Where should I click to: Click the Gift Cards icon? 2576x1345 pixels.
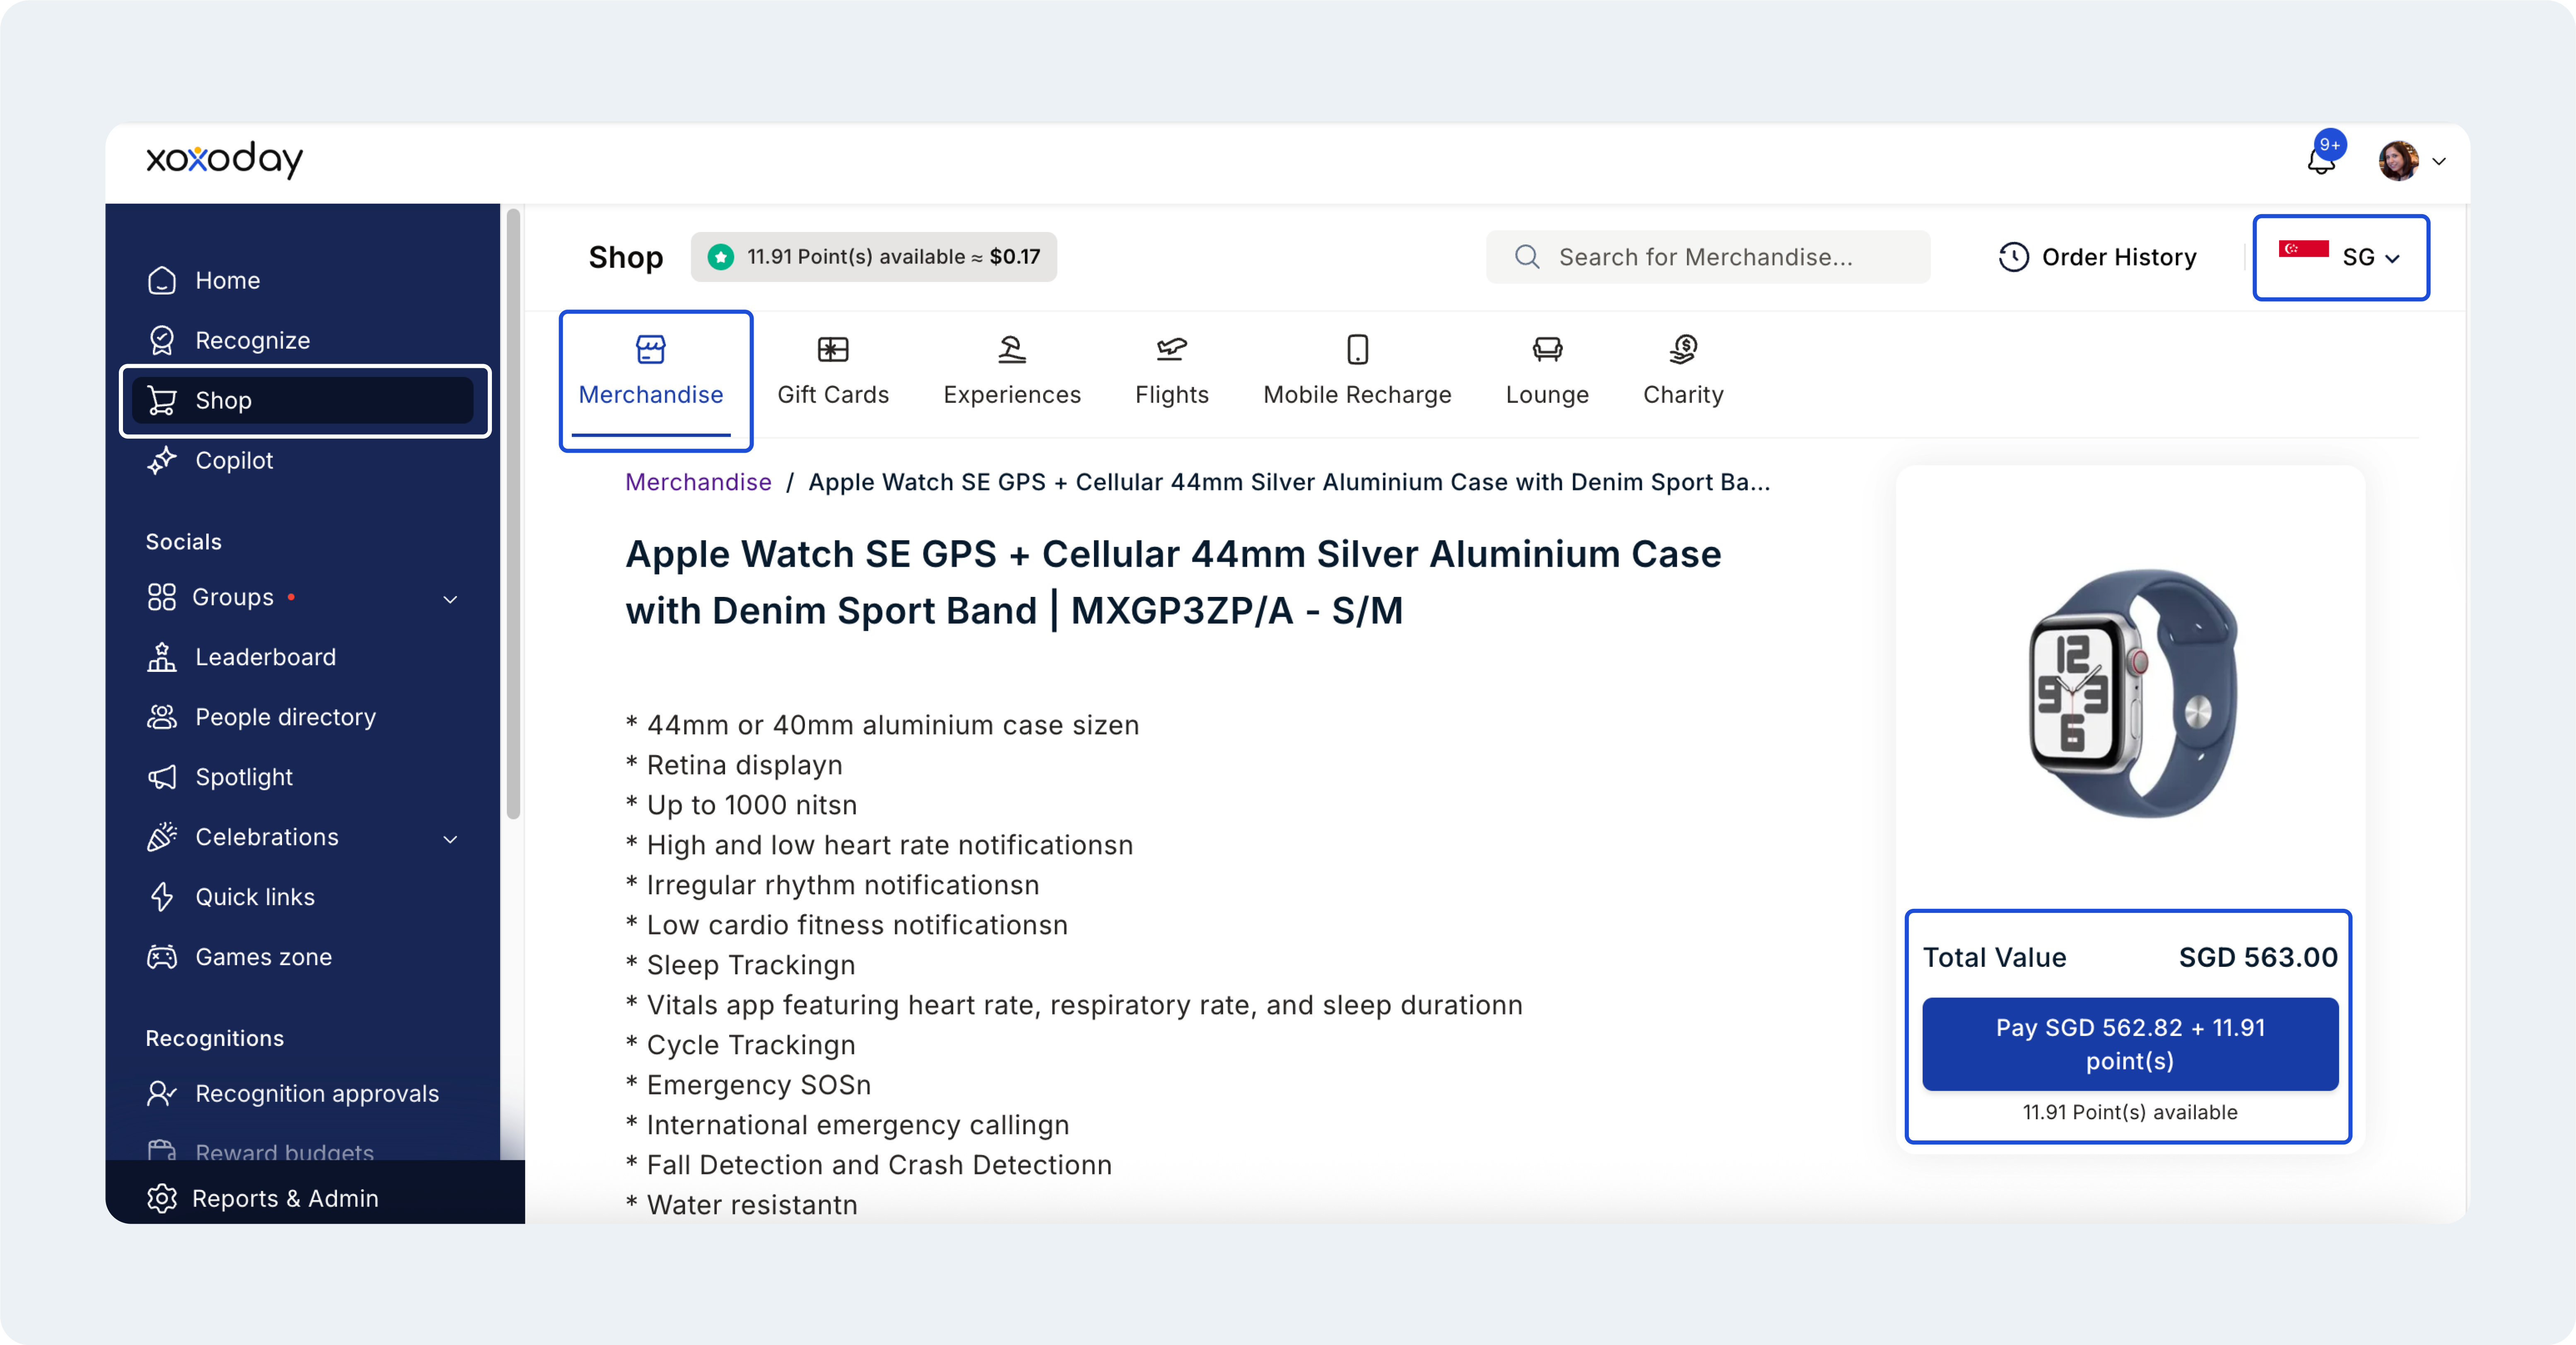coord(833,349)
